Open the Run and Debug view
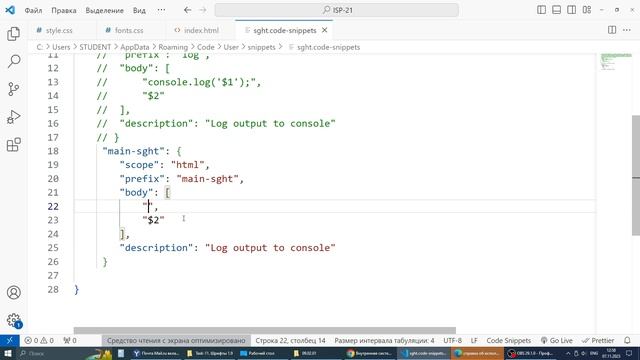This screenshot has height=360, width=640. pos(13,117)
